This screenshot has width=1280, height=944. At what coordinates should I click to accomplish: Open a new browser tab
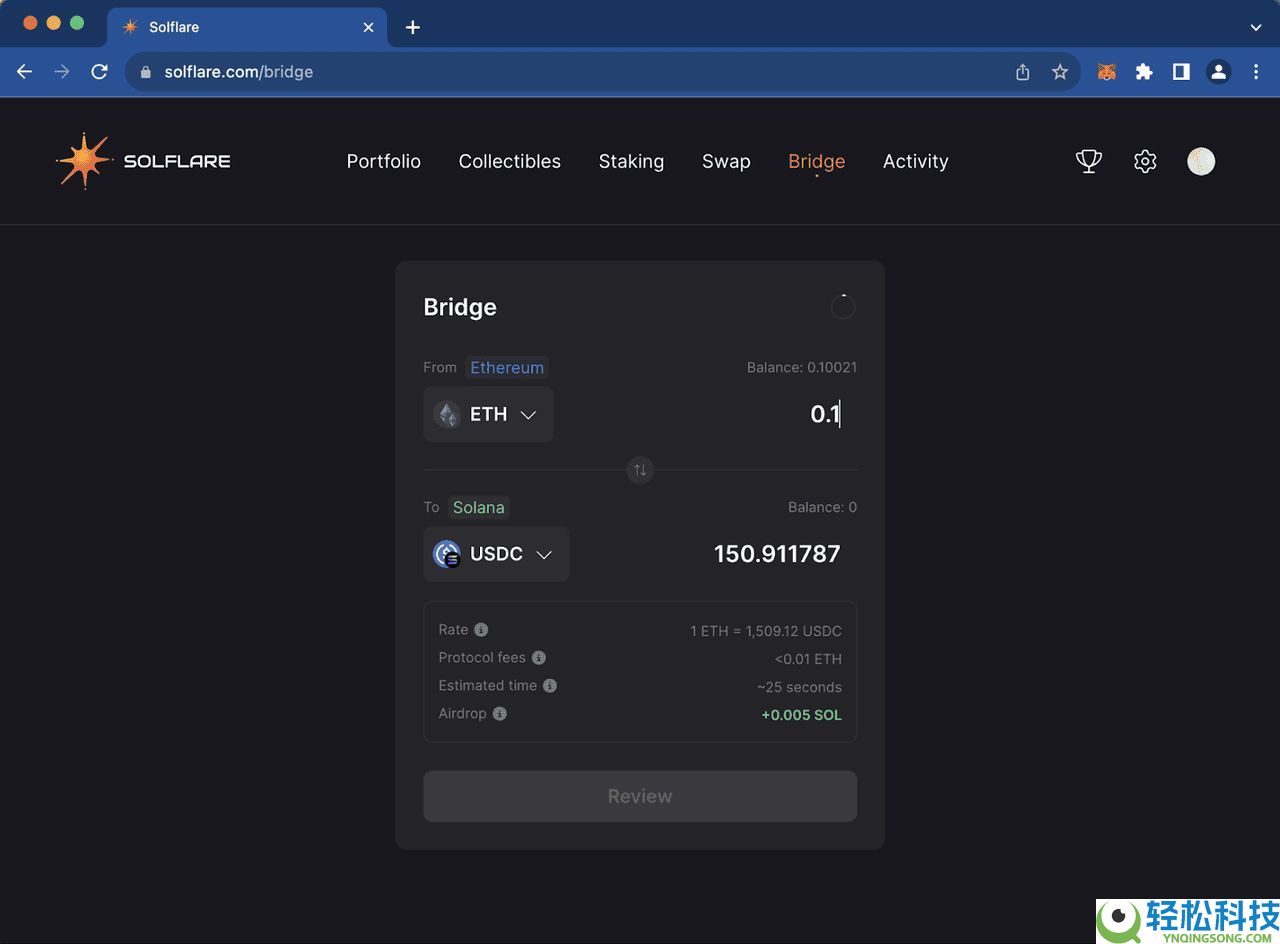[x=413, y=27]
